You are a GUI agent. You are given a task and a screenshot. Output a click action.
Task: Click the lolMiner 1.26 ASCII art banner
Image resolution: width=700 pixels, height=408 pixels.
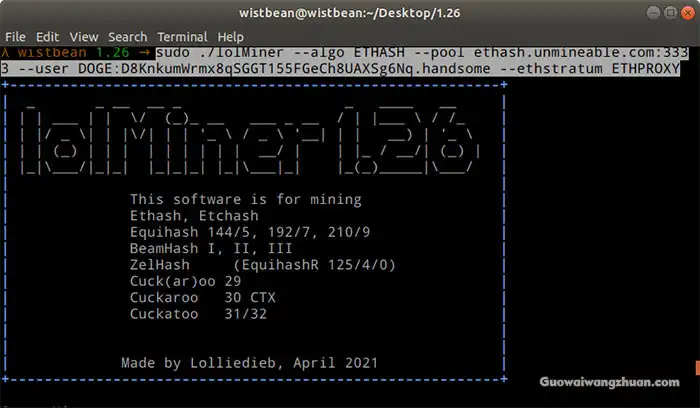coord(250,139)
